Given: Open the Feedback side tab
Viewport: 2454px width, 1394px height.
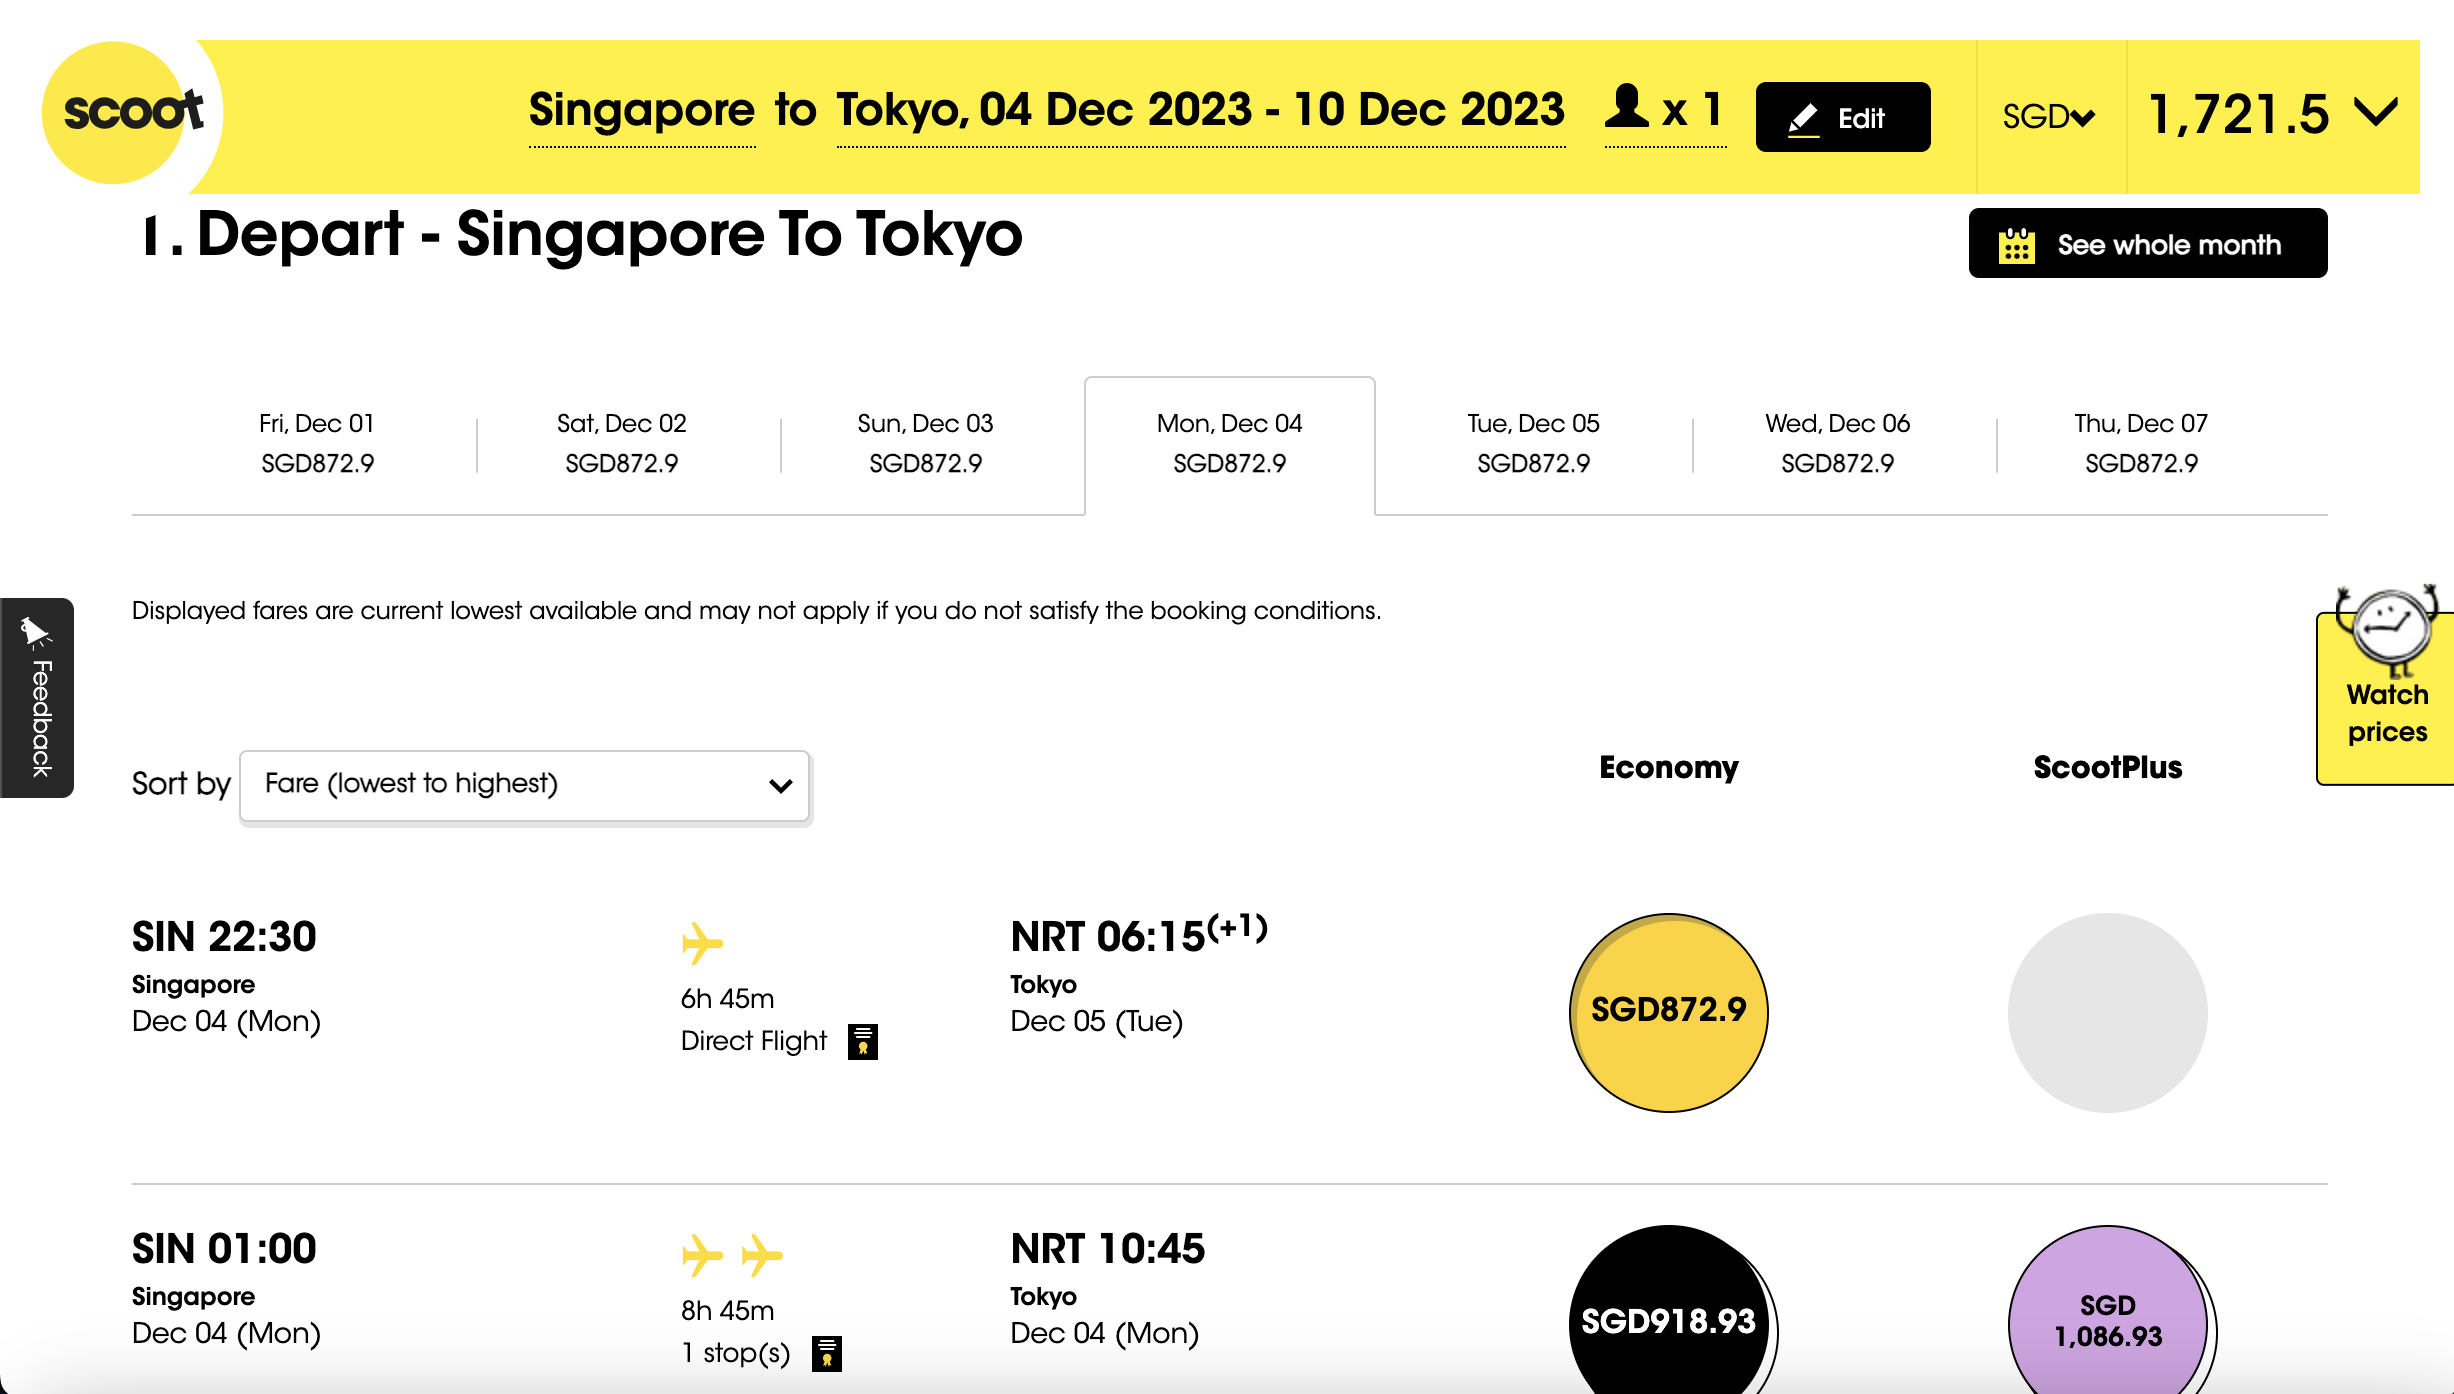Looking at the screenshot, I should coord(37,697).
